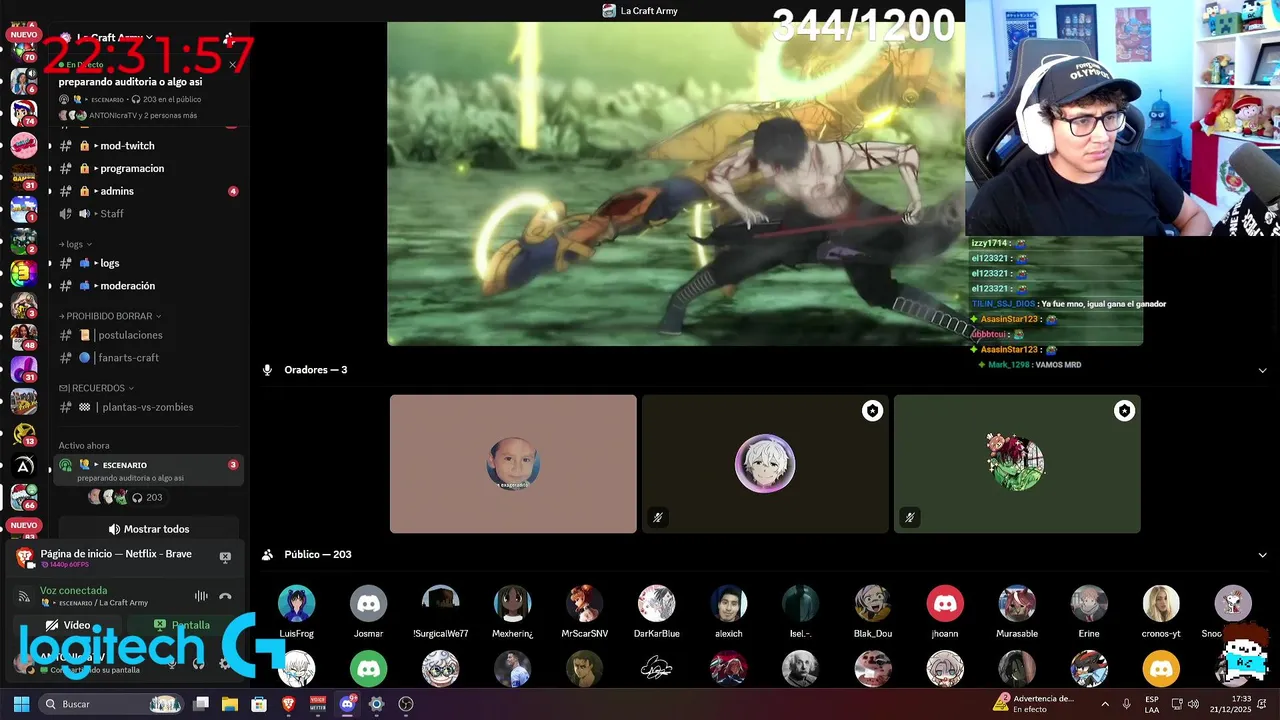Image resolution: width=1280 pixels, height=720 pixels.
Task: Select the white-haired avatar speaker tile
Action: click(x=765, y=464)
